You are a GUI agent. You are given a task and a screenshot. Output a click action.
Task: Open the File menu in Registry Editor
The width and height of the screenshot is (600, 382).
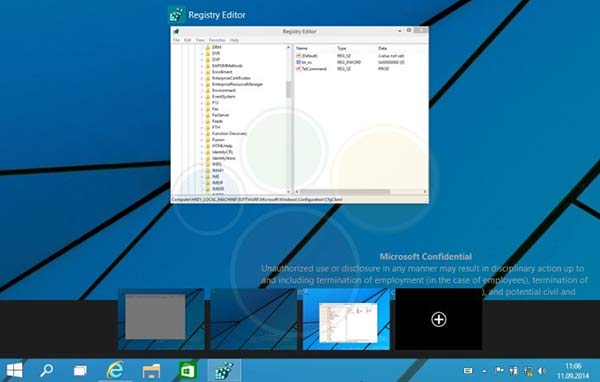(176, 40)
